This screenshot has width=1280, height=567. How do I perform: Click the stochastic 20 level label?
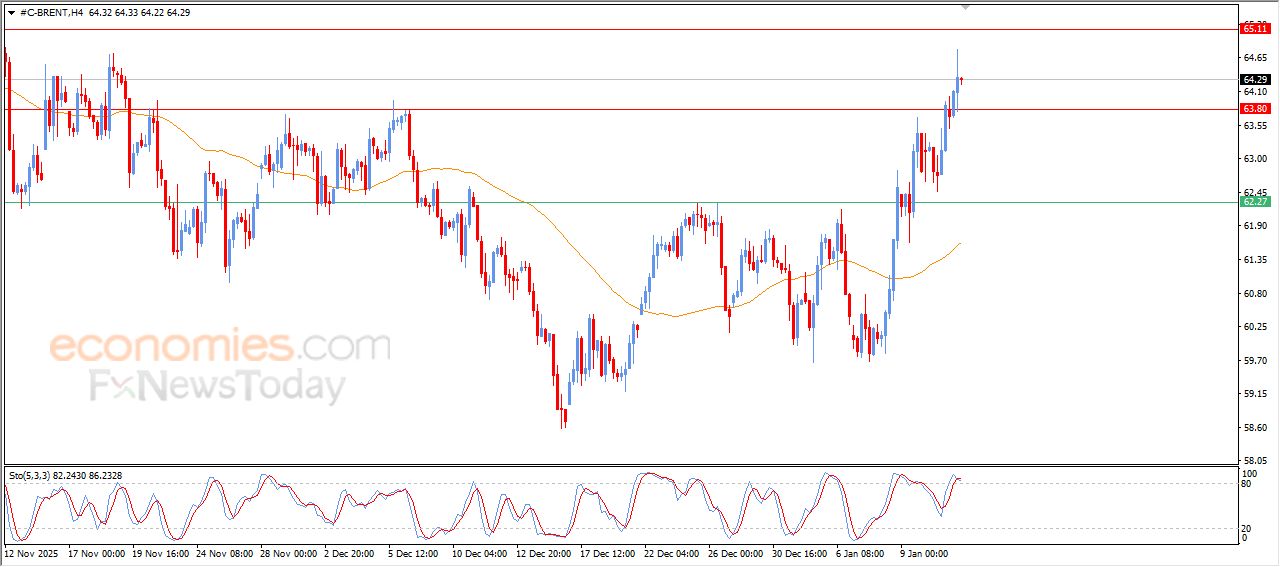tap(1246, 528)
